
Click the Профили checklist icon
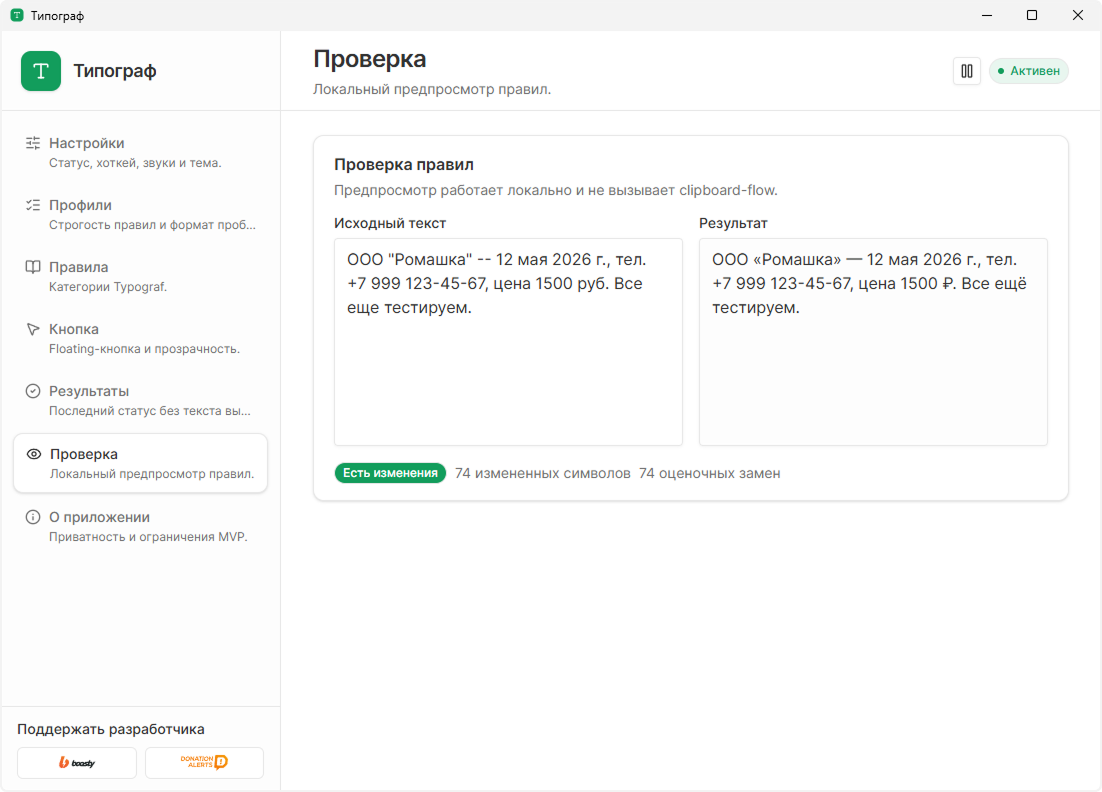pos(33,205)
